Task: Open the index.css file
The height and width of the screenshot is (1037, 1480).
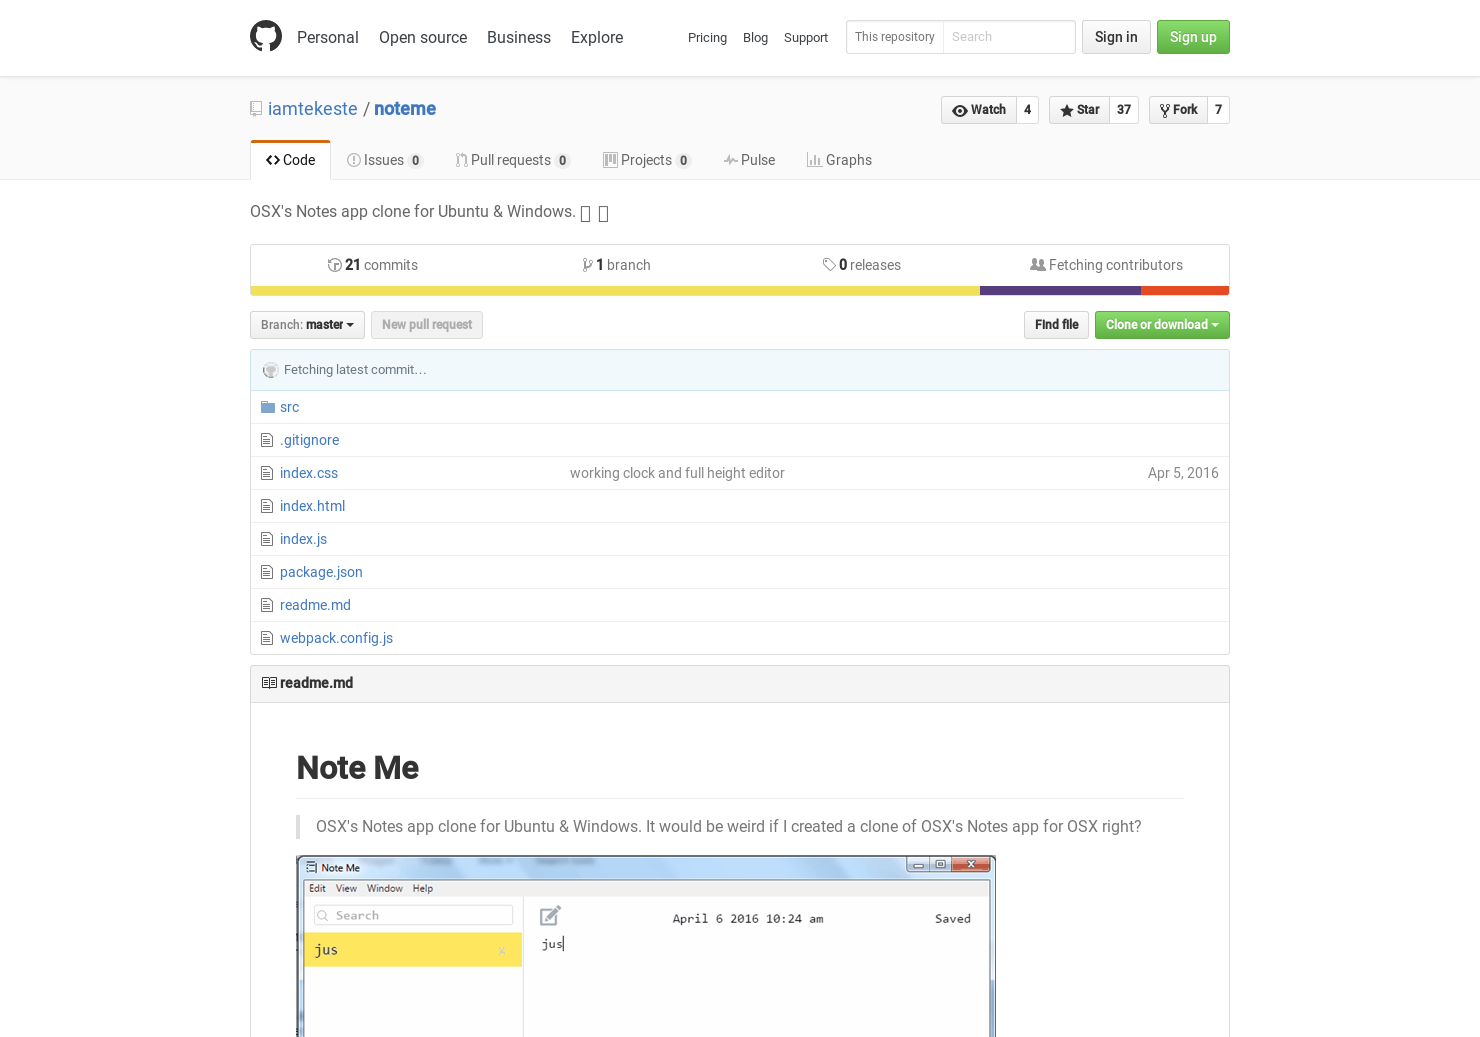Action: coord(309,473)
